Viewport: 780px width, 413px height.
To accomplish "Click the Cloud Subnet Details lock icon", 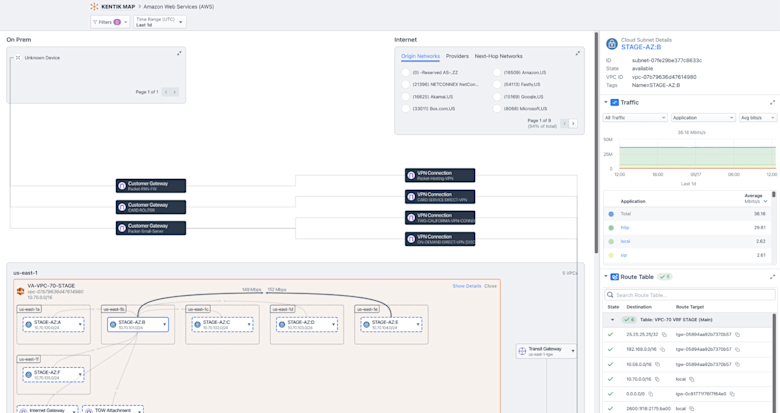I will tap(611, 44).
